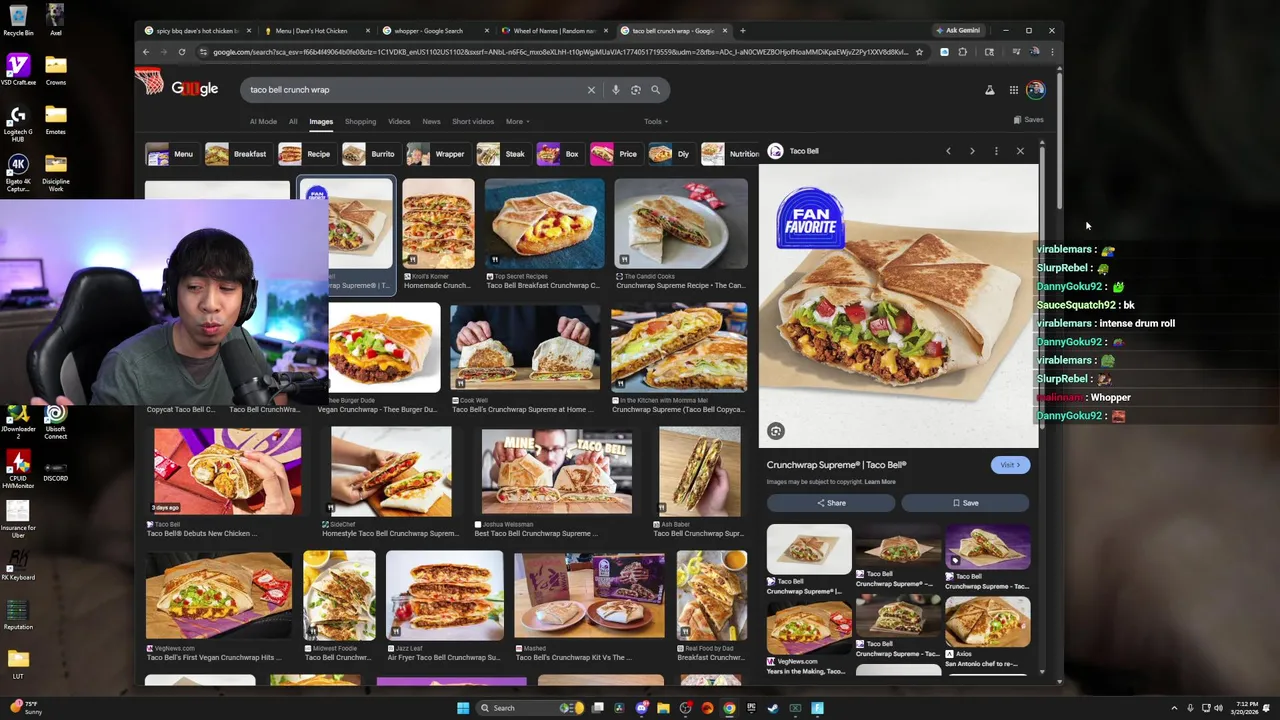Submit the search with the magnifier icon

(655, 90)
